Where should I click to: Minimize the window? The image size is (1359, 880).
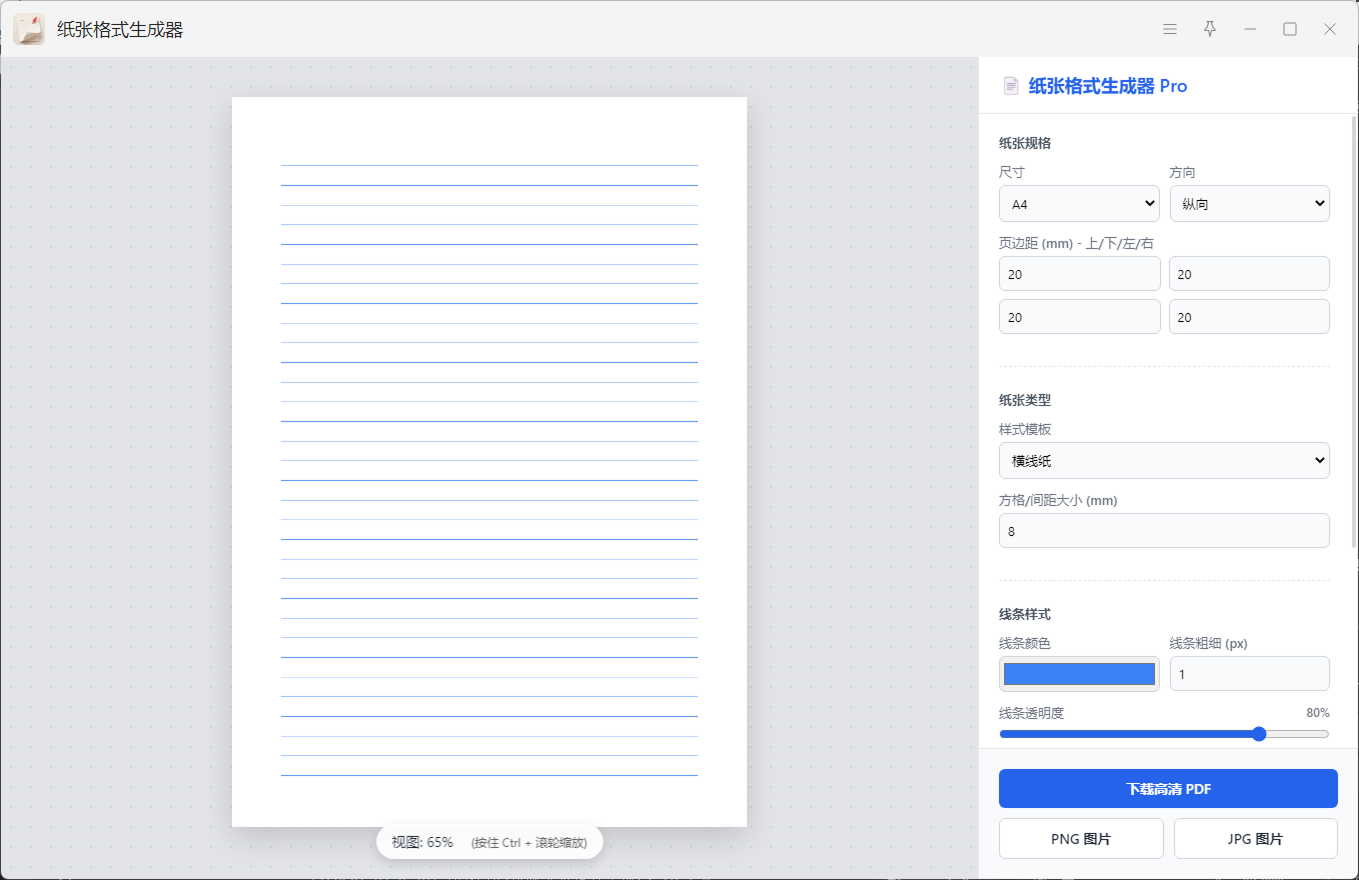point(1250,29)
